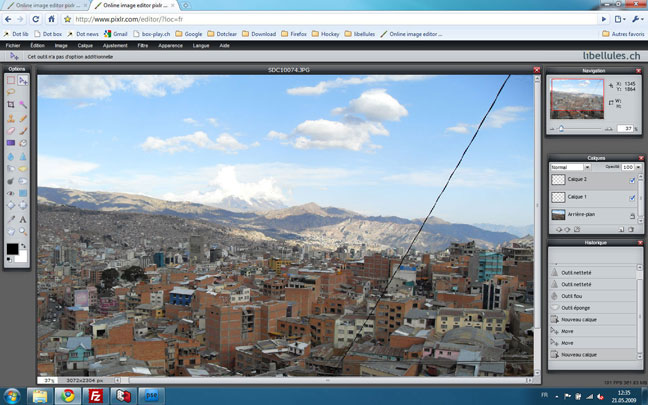Open Chrome's page menu dropdown
The height and width of the screenshot is (405, 648).
click(x=620, y=19)
